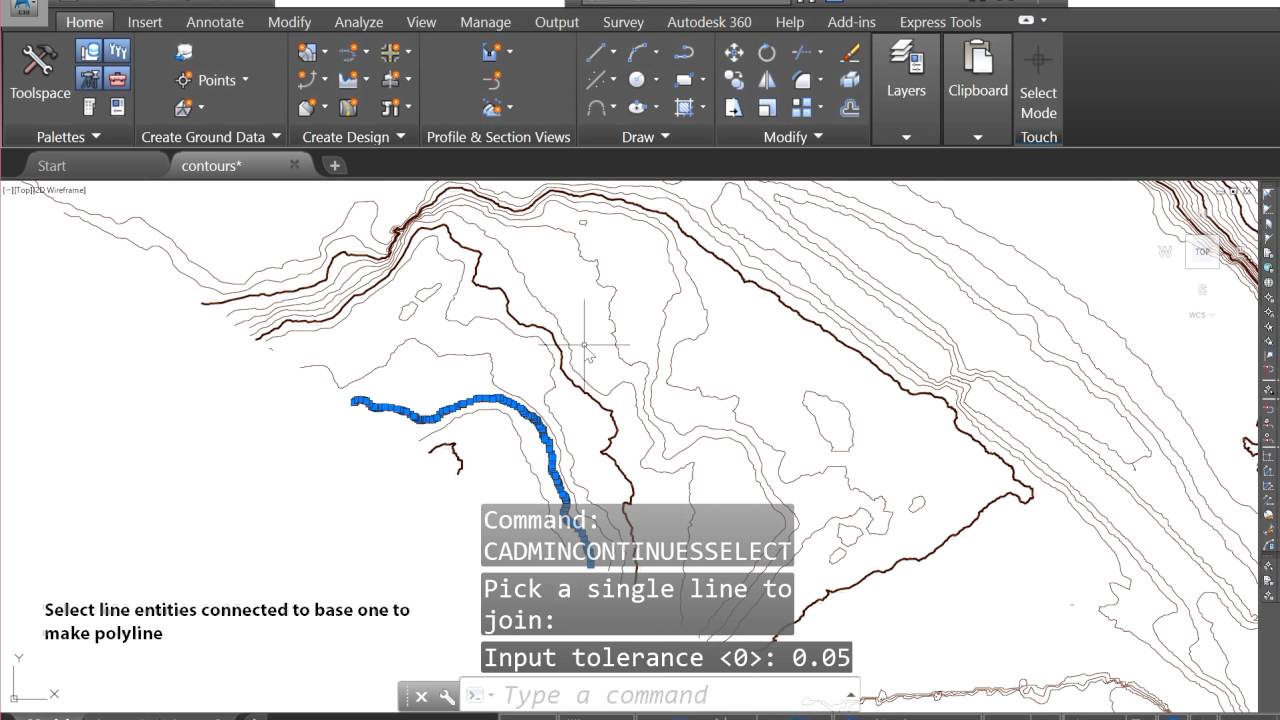The height and width of the screenshot is (720, 1280).
Task: Open the WCS dropdown under ViewCube
Action: click(x=1201, y=315)
